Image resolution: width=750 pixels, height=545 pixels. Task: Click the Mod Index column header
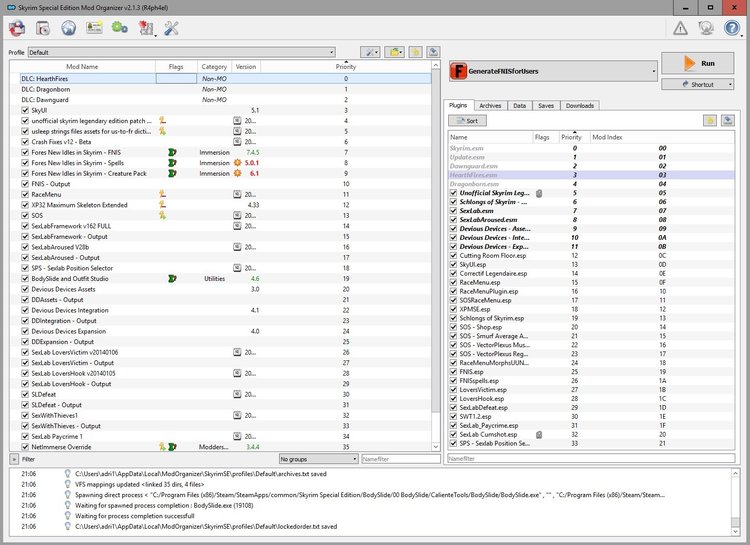(662, 137)
